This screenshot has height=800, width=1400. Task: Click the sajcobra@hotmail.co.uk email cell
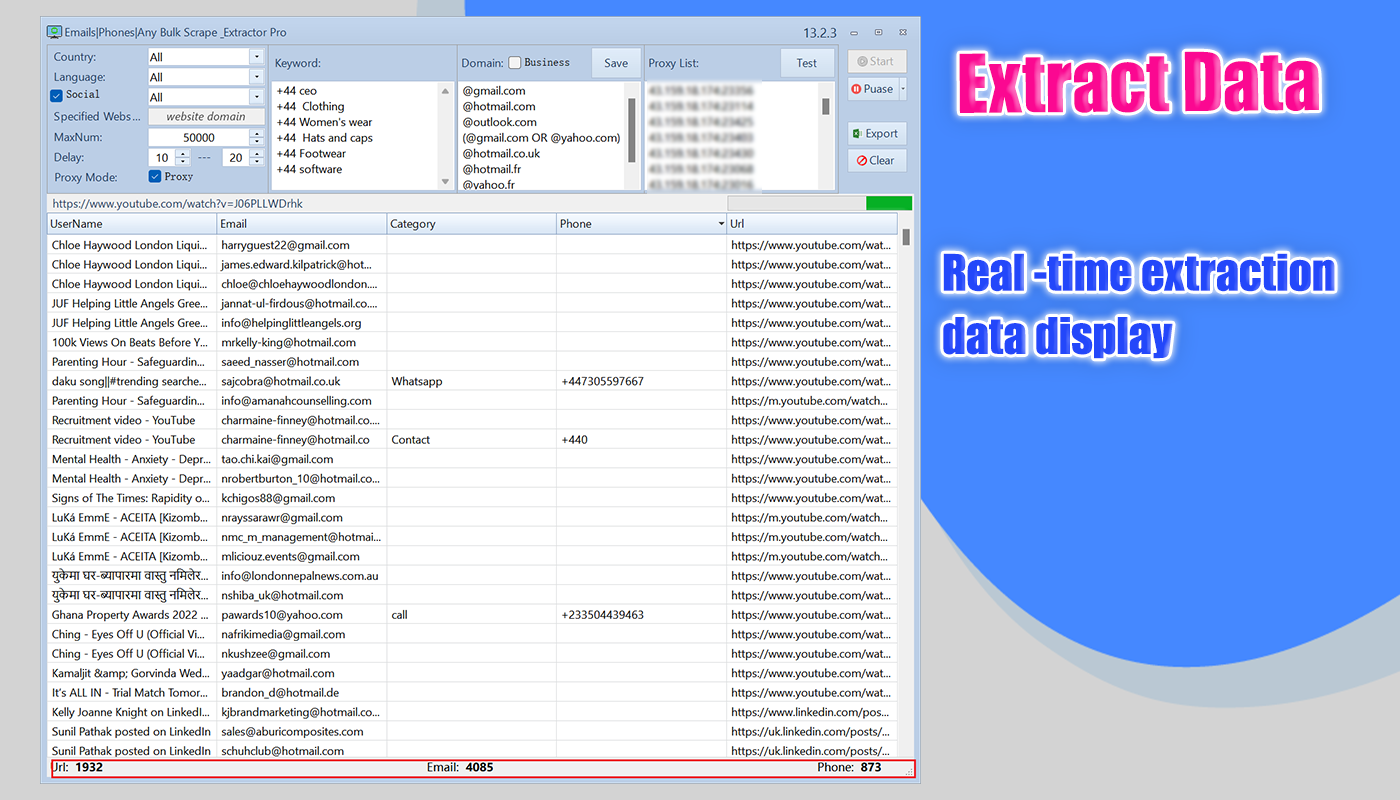pyautogui.click(x=302, y=381)
